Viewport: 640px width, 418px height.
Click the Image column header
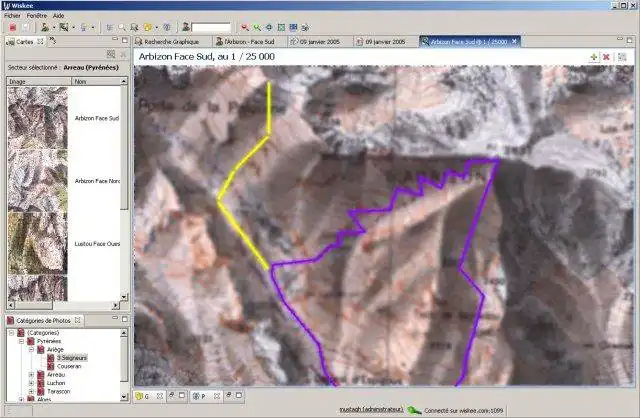click(39, 82)
